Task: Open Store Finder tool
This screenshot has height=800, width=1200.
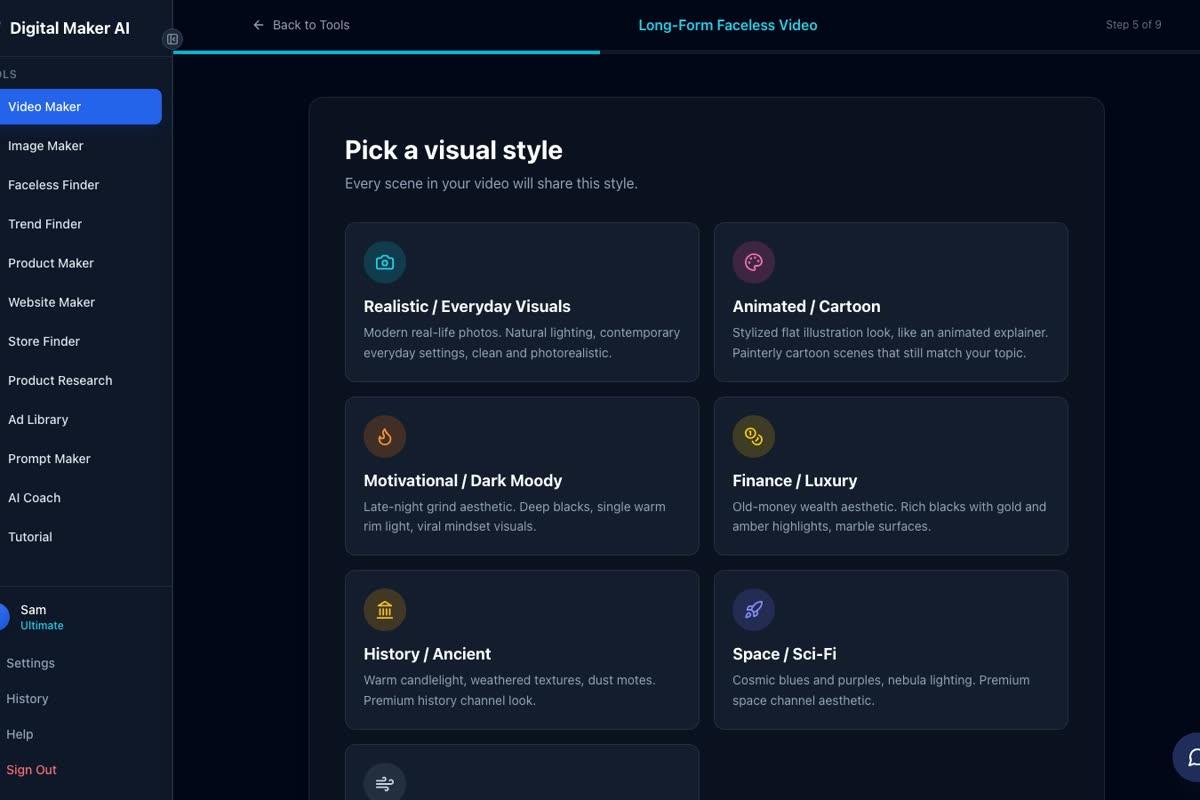Action: 80,341
